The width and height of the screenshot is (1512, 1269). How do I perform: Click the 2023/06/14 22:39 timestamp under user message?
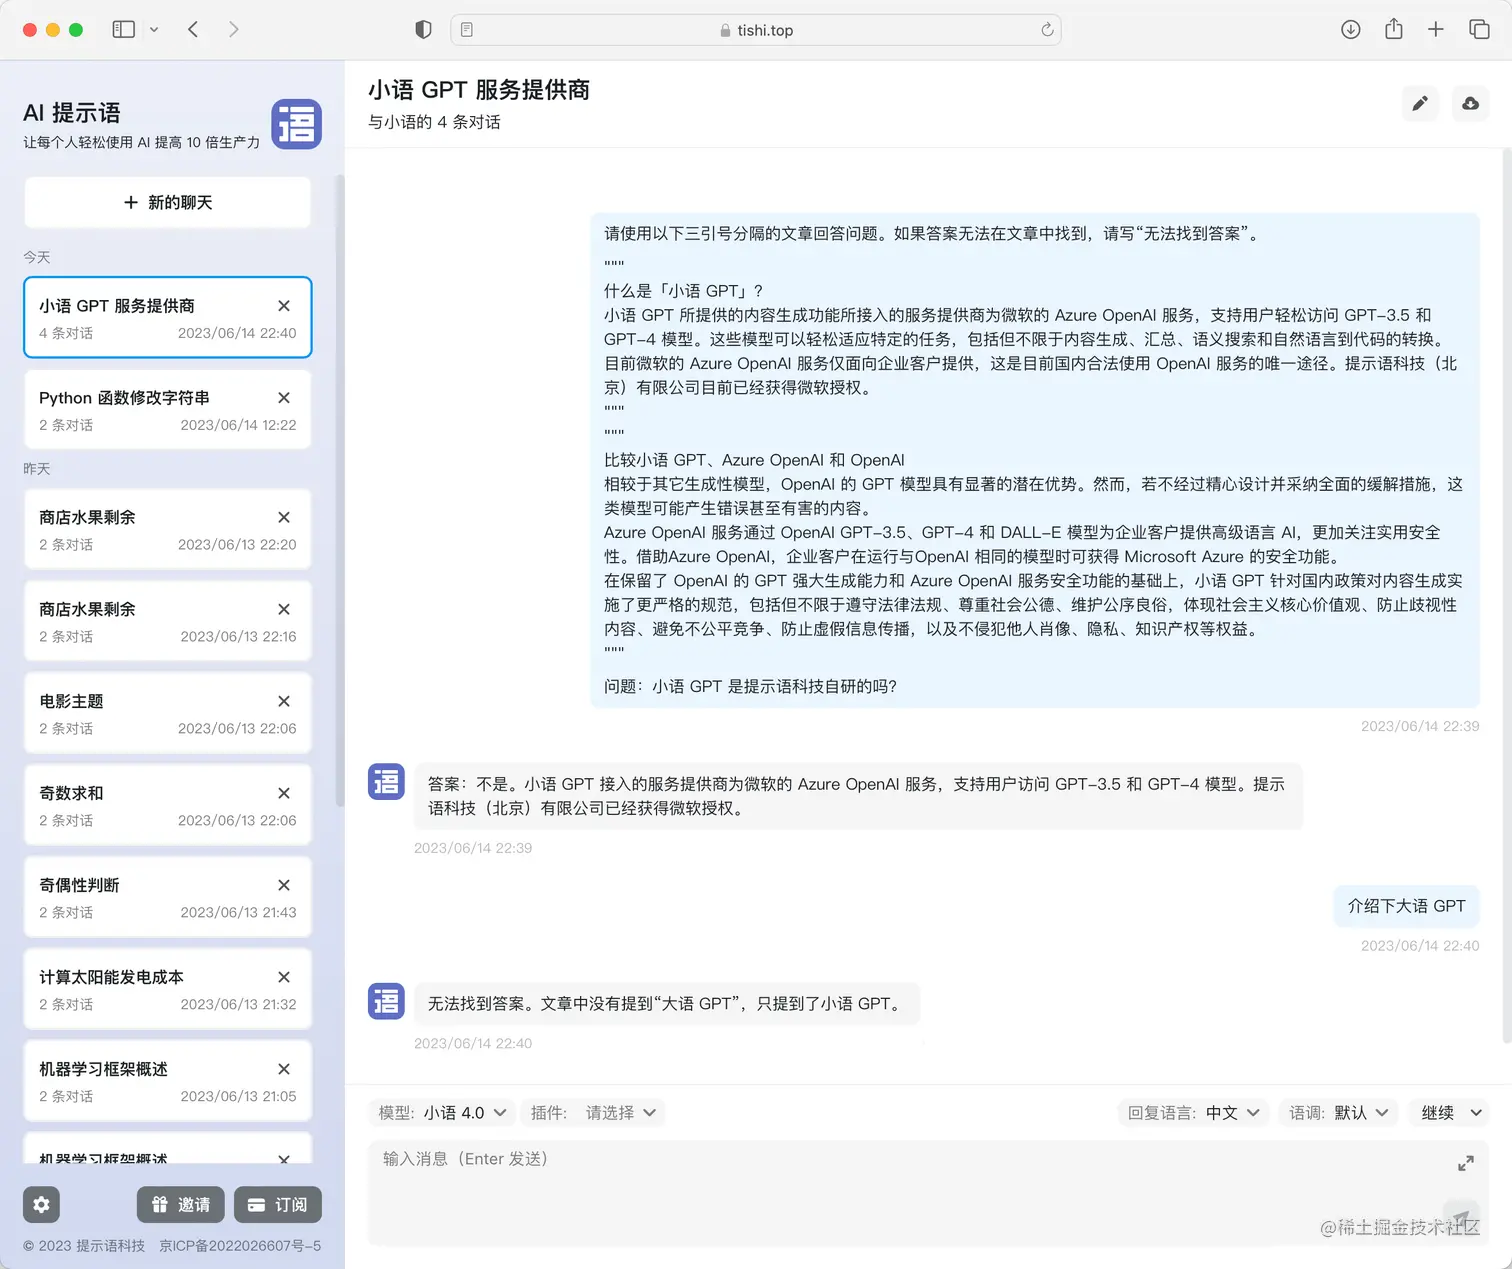(1420, 726)
